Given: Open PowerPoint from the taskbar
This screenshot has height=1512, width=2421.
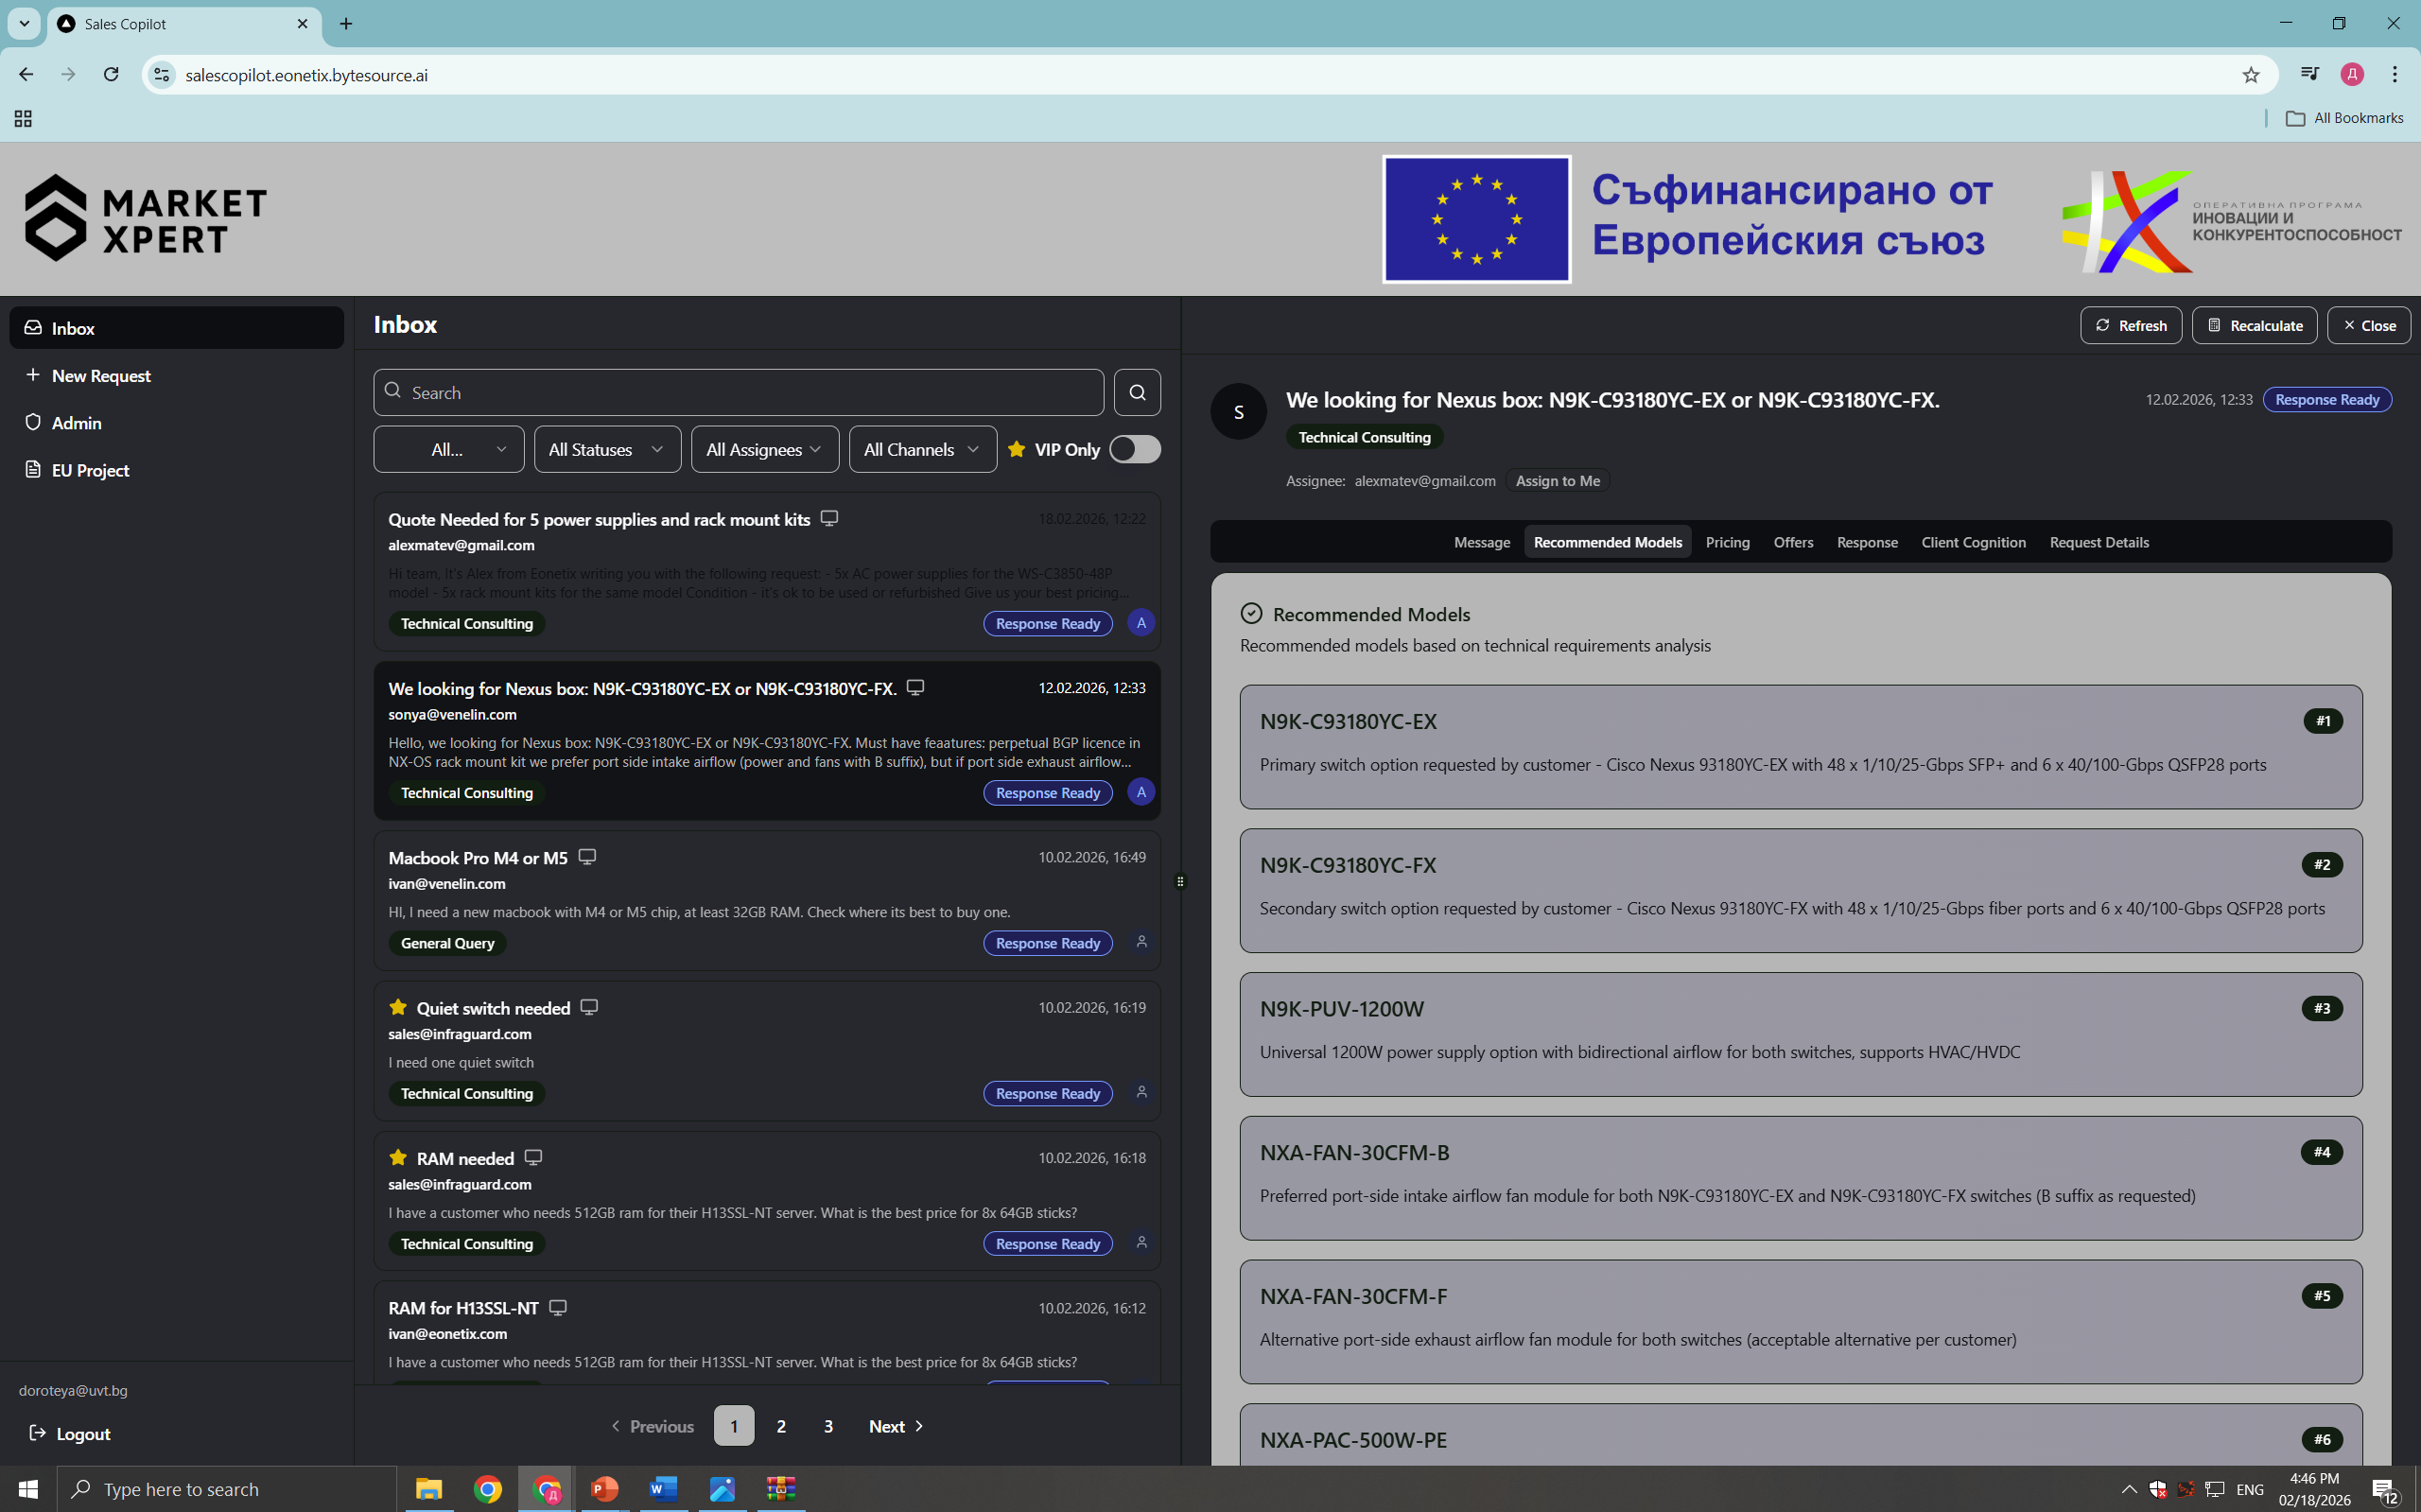Looking at the screenshot, I should [604, 1488].
